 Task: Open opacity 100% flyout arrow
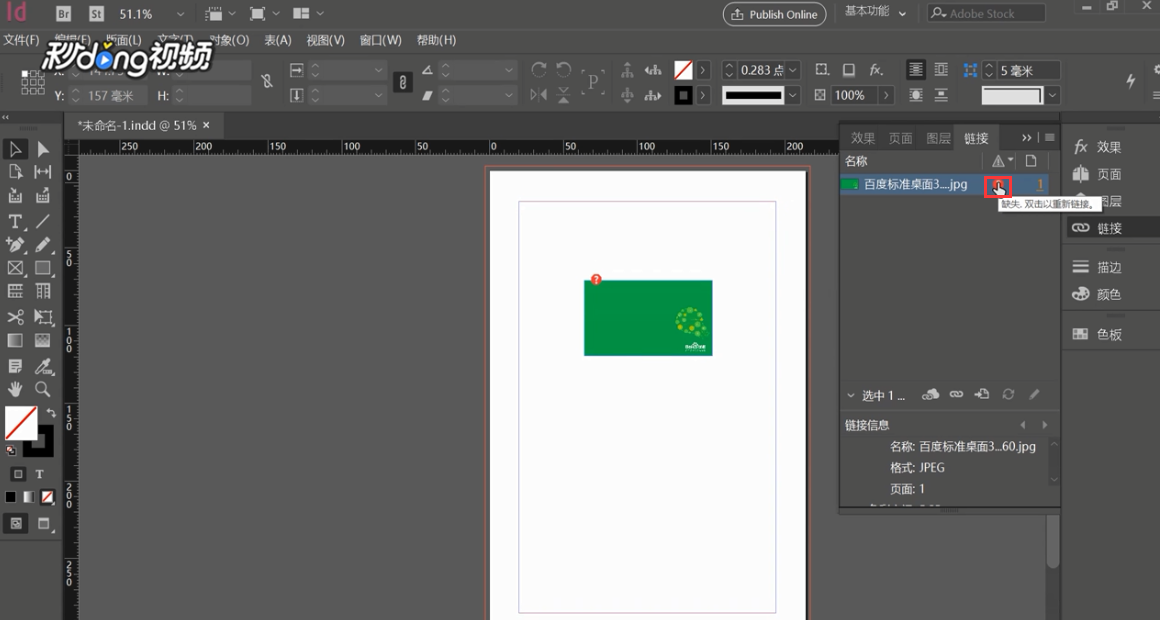click(x=886, y=95)
